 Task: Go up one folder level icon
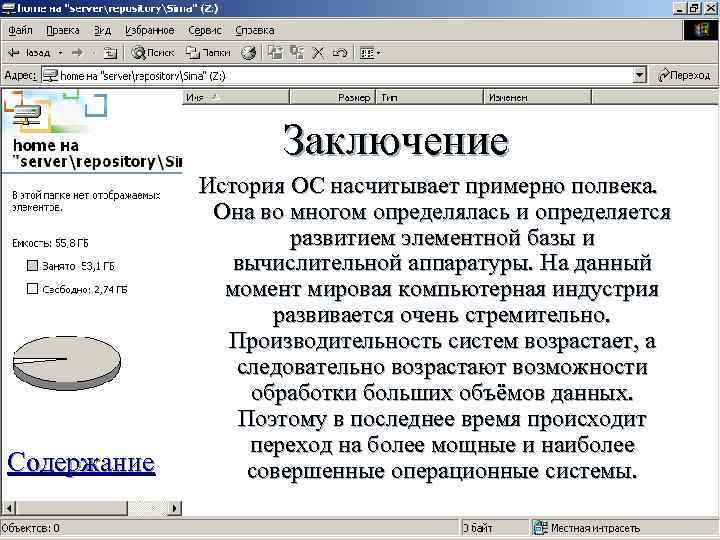coord(110,53)
